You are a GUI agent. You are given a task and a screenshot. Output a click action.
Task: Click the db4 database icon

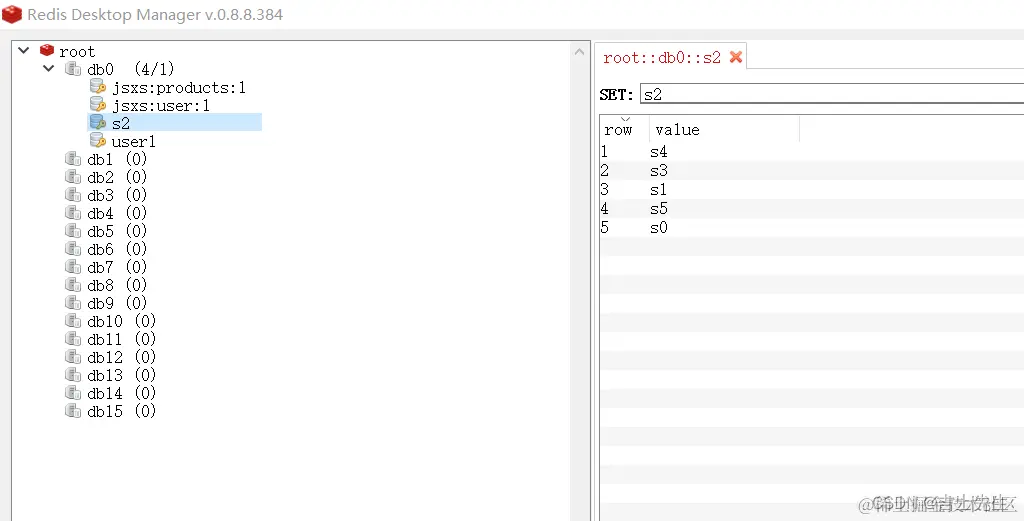(x=72, y=212)
